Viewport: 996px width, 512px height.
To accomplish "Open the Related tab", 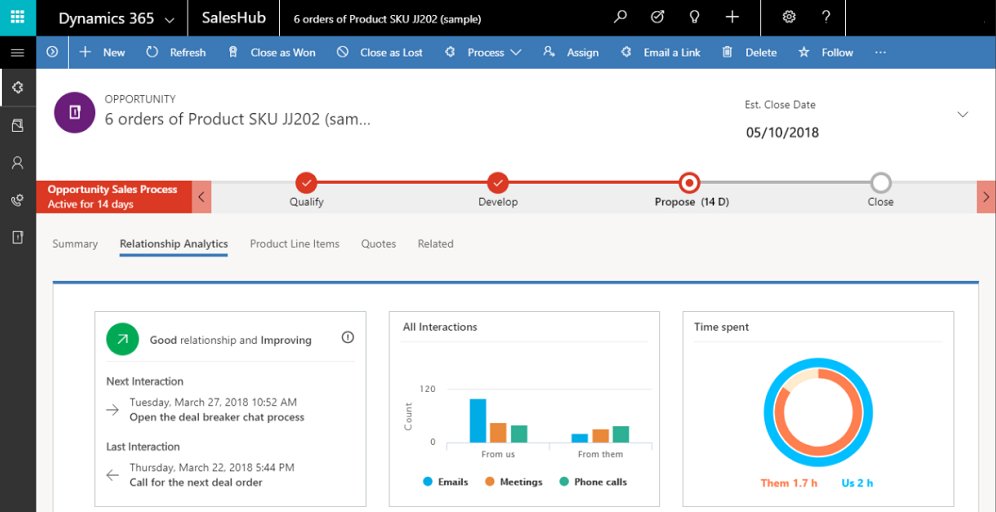I will click(436, 244).
